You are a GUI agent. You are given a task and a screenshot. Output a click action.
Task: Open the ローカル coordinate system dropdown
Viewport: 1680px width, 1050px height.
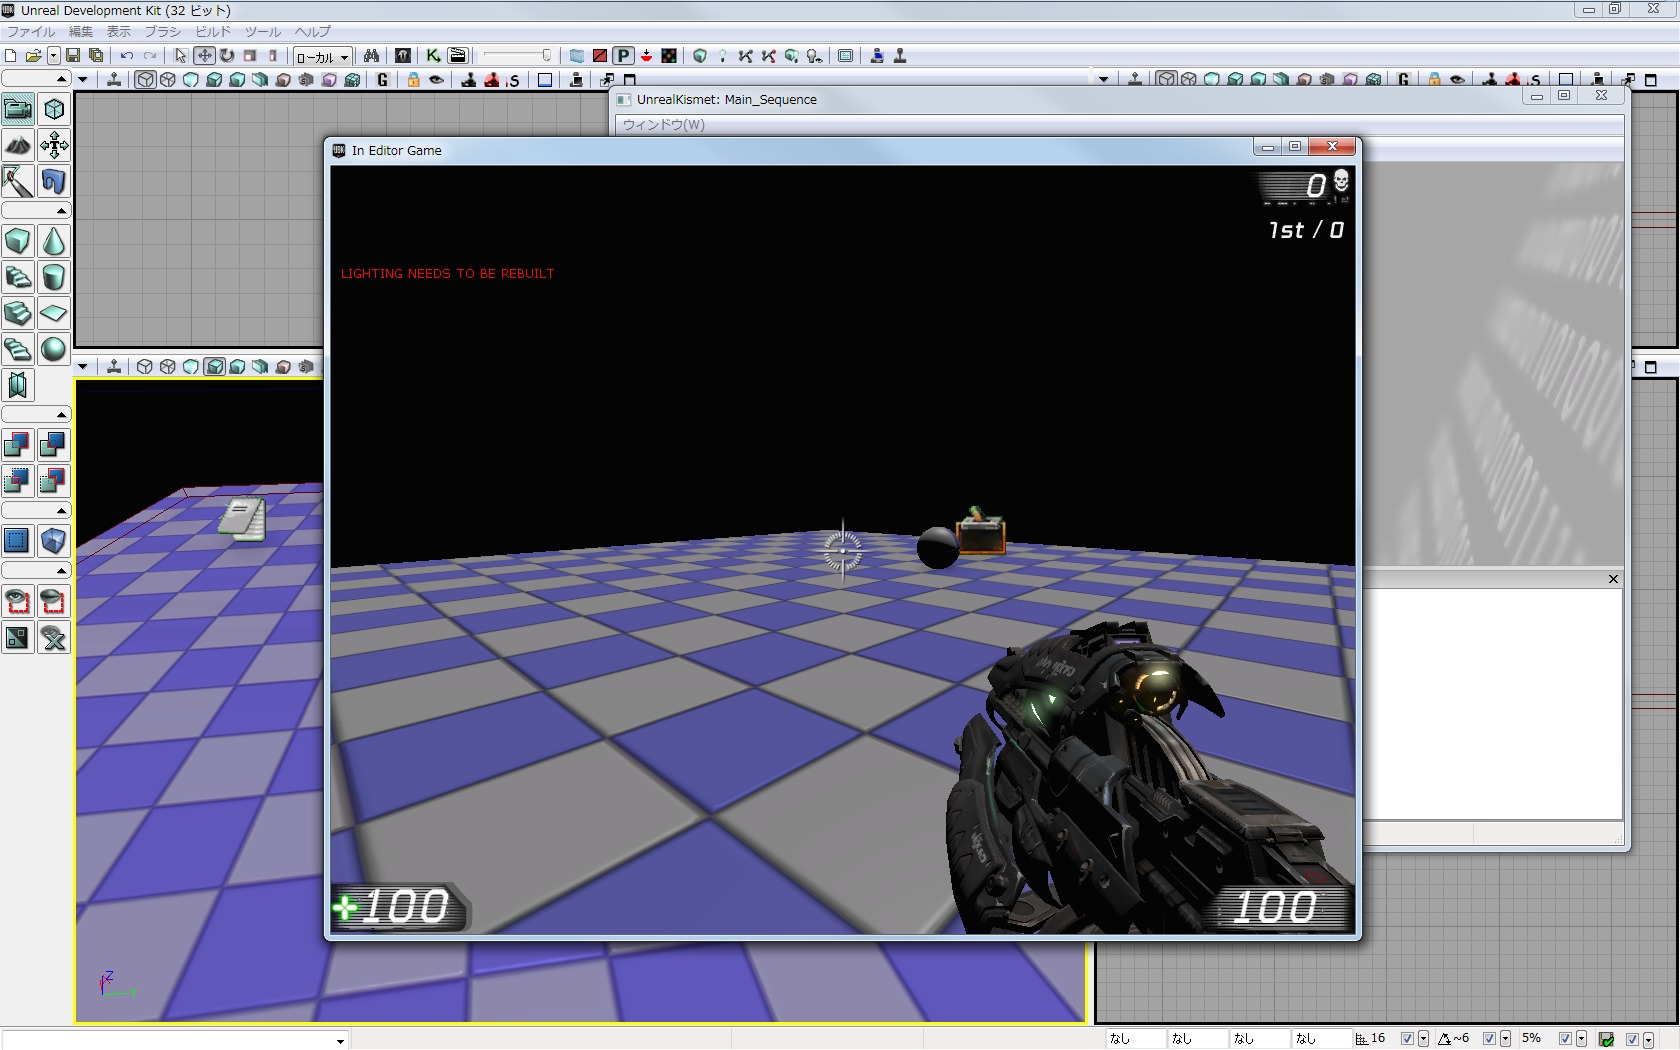tap(322, 57)
